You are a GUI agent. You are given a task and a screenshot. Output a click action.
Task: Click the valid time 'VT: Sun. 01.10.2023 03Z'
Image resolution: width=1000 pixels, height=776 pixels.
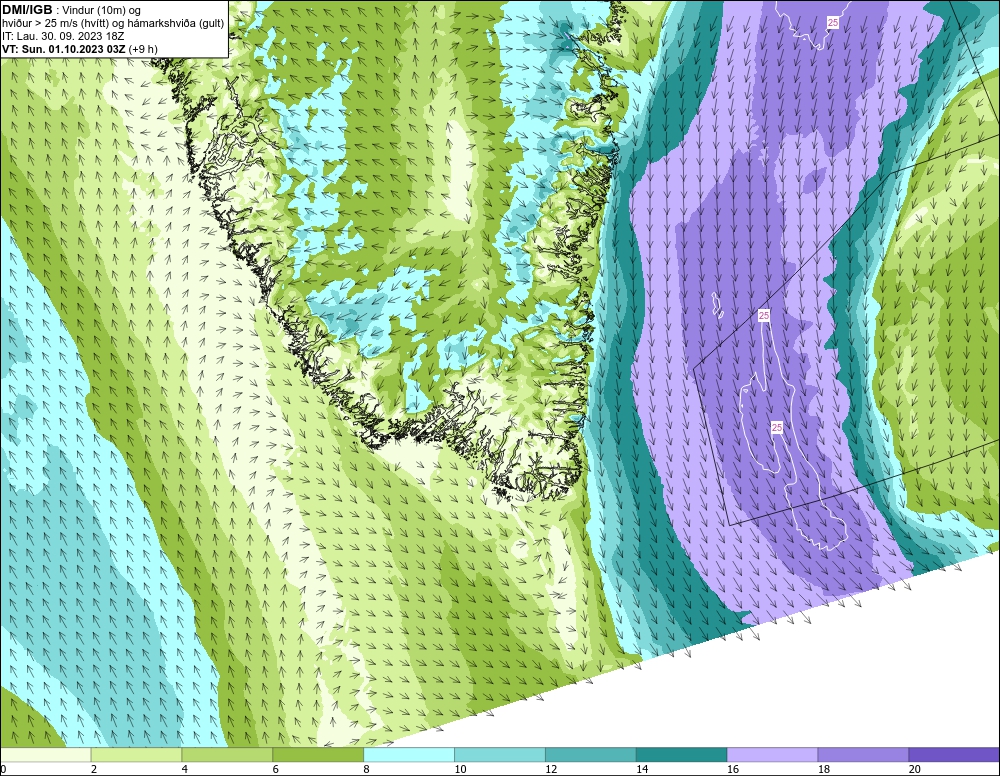[64, 49]
